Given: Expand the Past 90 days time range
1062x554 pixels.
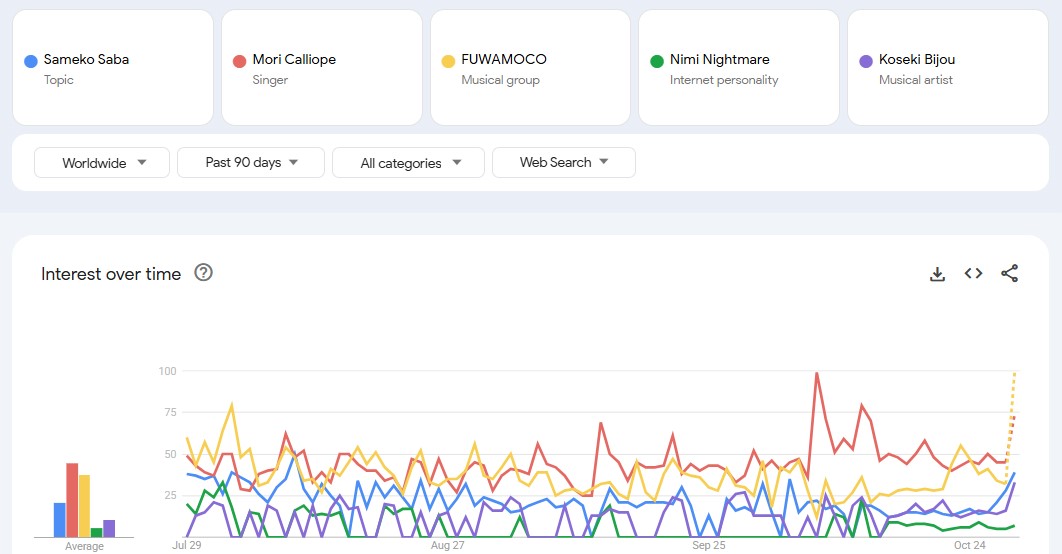Looking at the screenshot, I should pos(250,163).
